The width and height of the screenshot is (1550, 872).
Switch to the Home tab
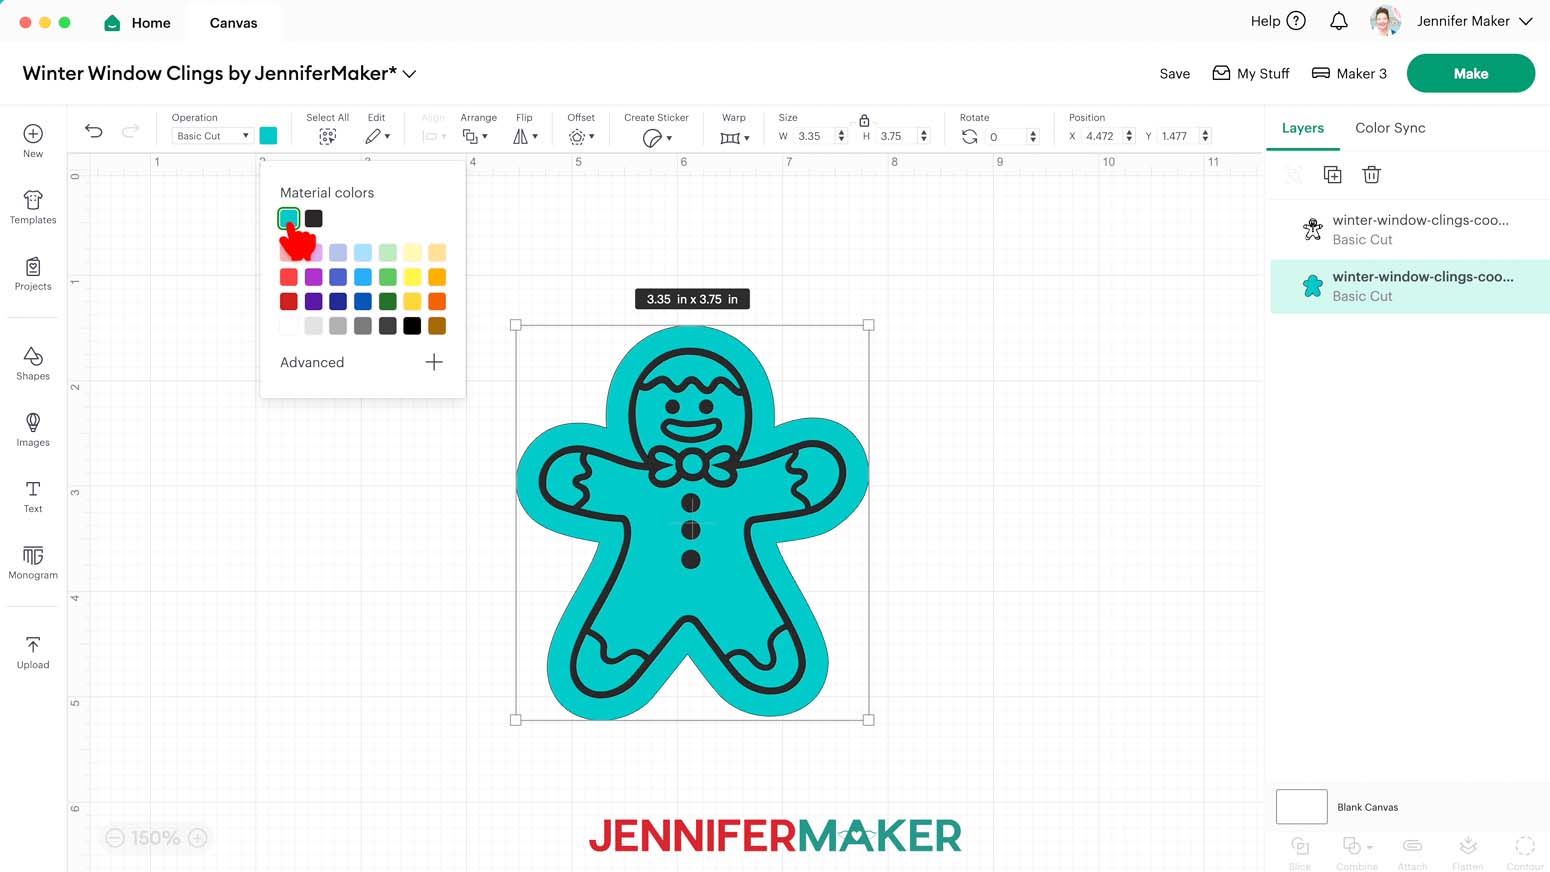137,22
